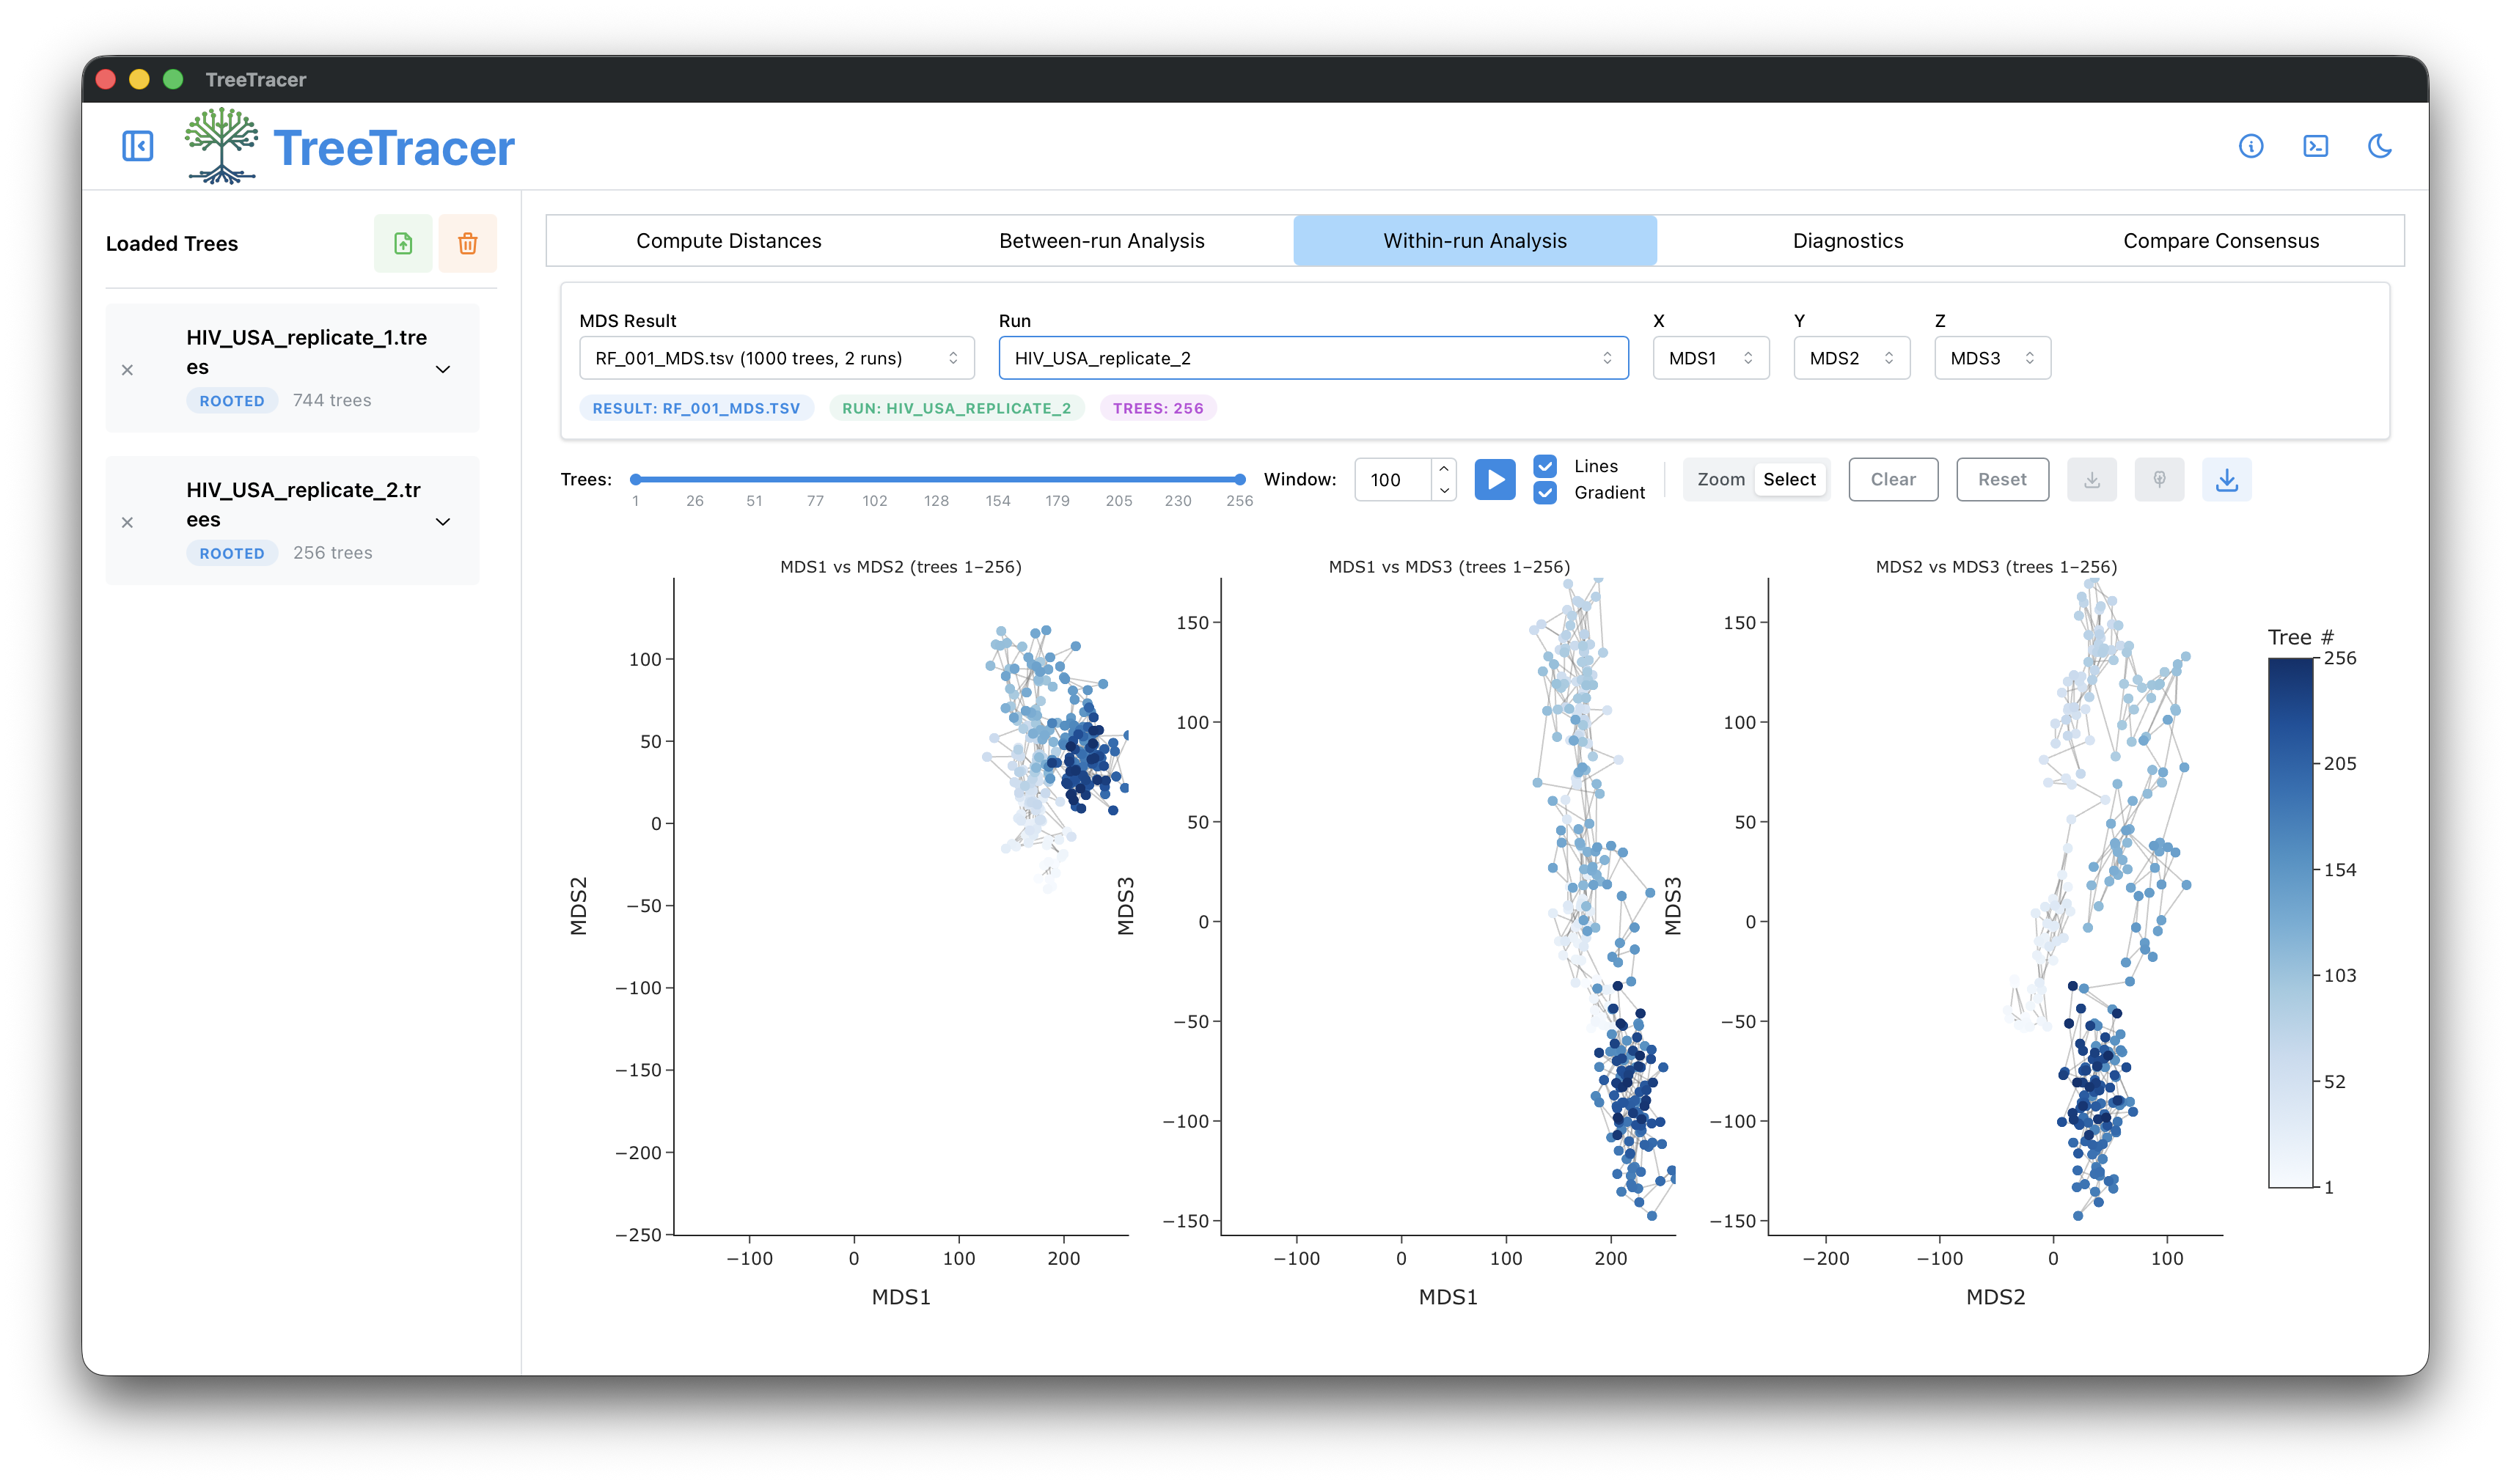This screenshot has height=1484, width=2511.
Task: Click the Trees range slider track
Action: 937,480
